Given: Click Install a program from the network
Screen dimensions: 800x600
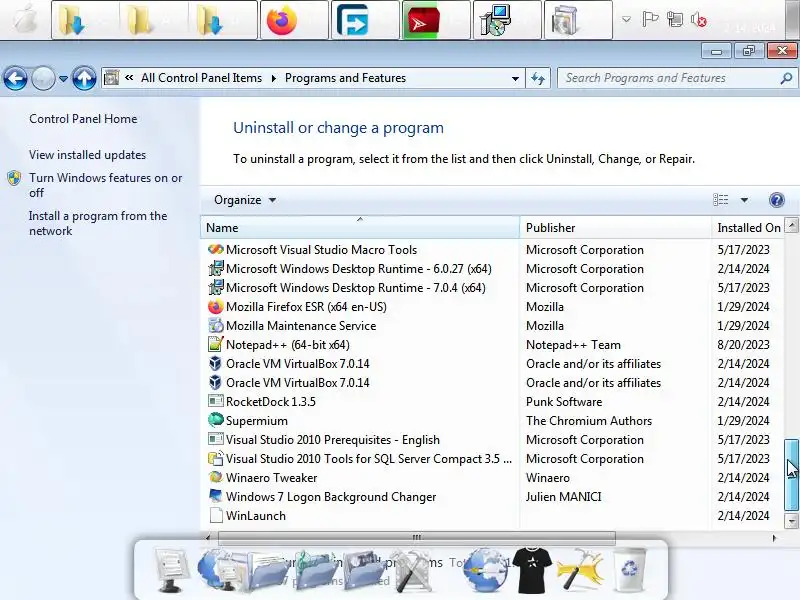Looking at the screenshot, I should [98, 223].
